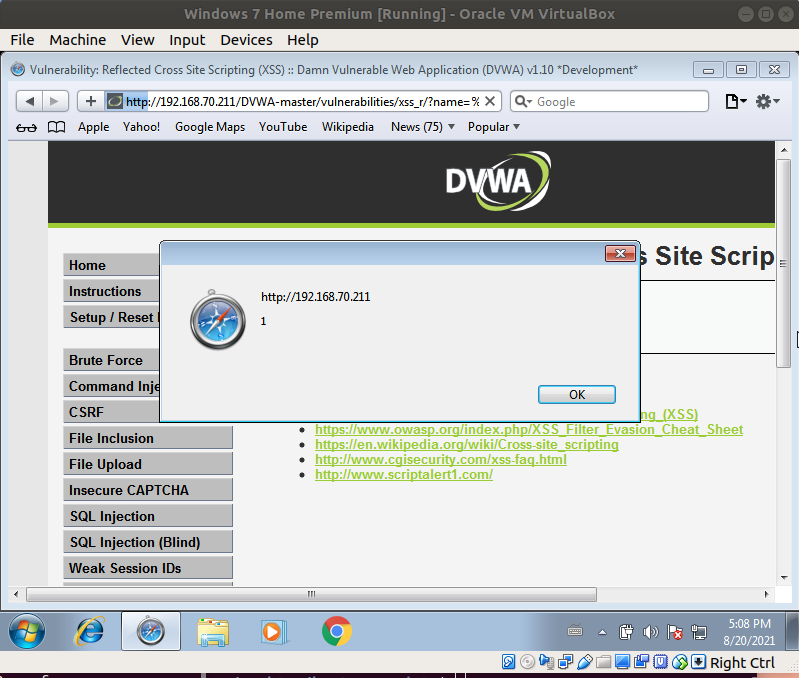Show hidden tray icons arrow

(602, 632)
